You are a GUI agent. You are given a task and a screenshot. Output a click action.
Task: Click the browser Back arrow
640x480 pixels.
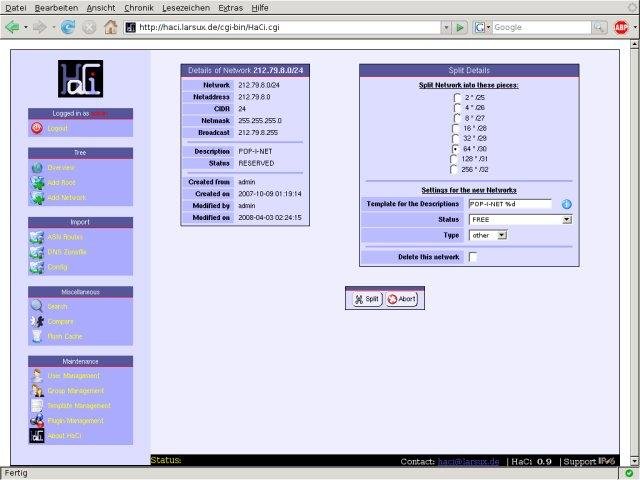(x=12, y=27)
